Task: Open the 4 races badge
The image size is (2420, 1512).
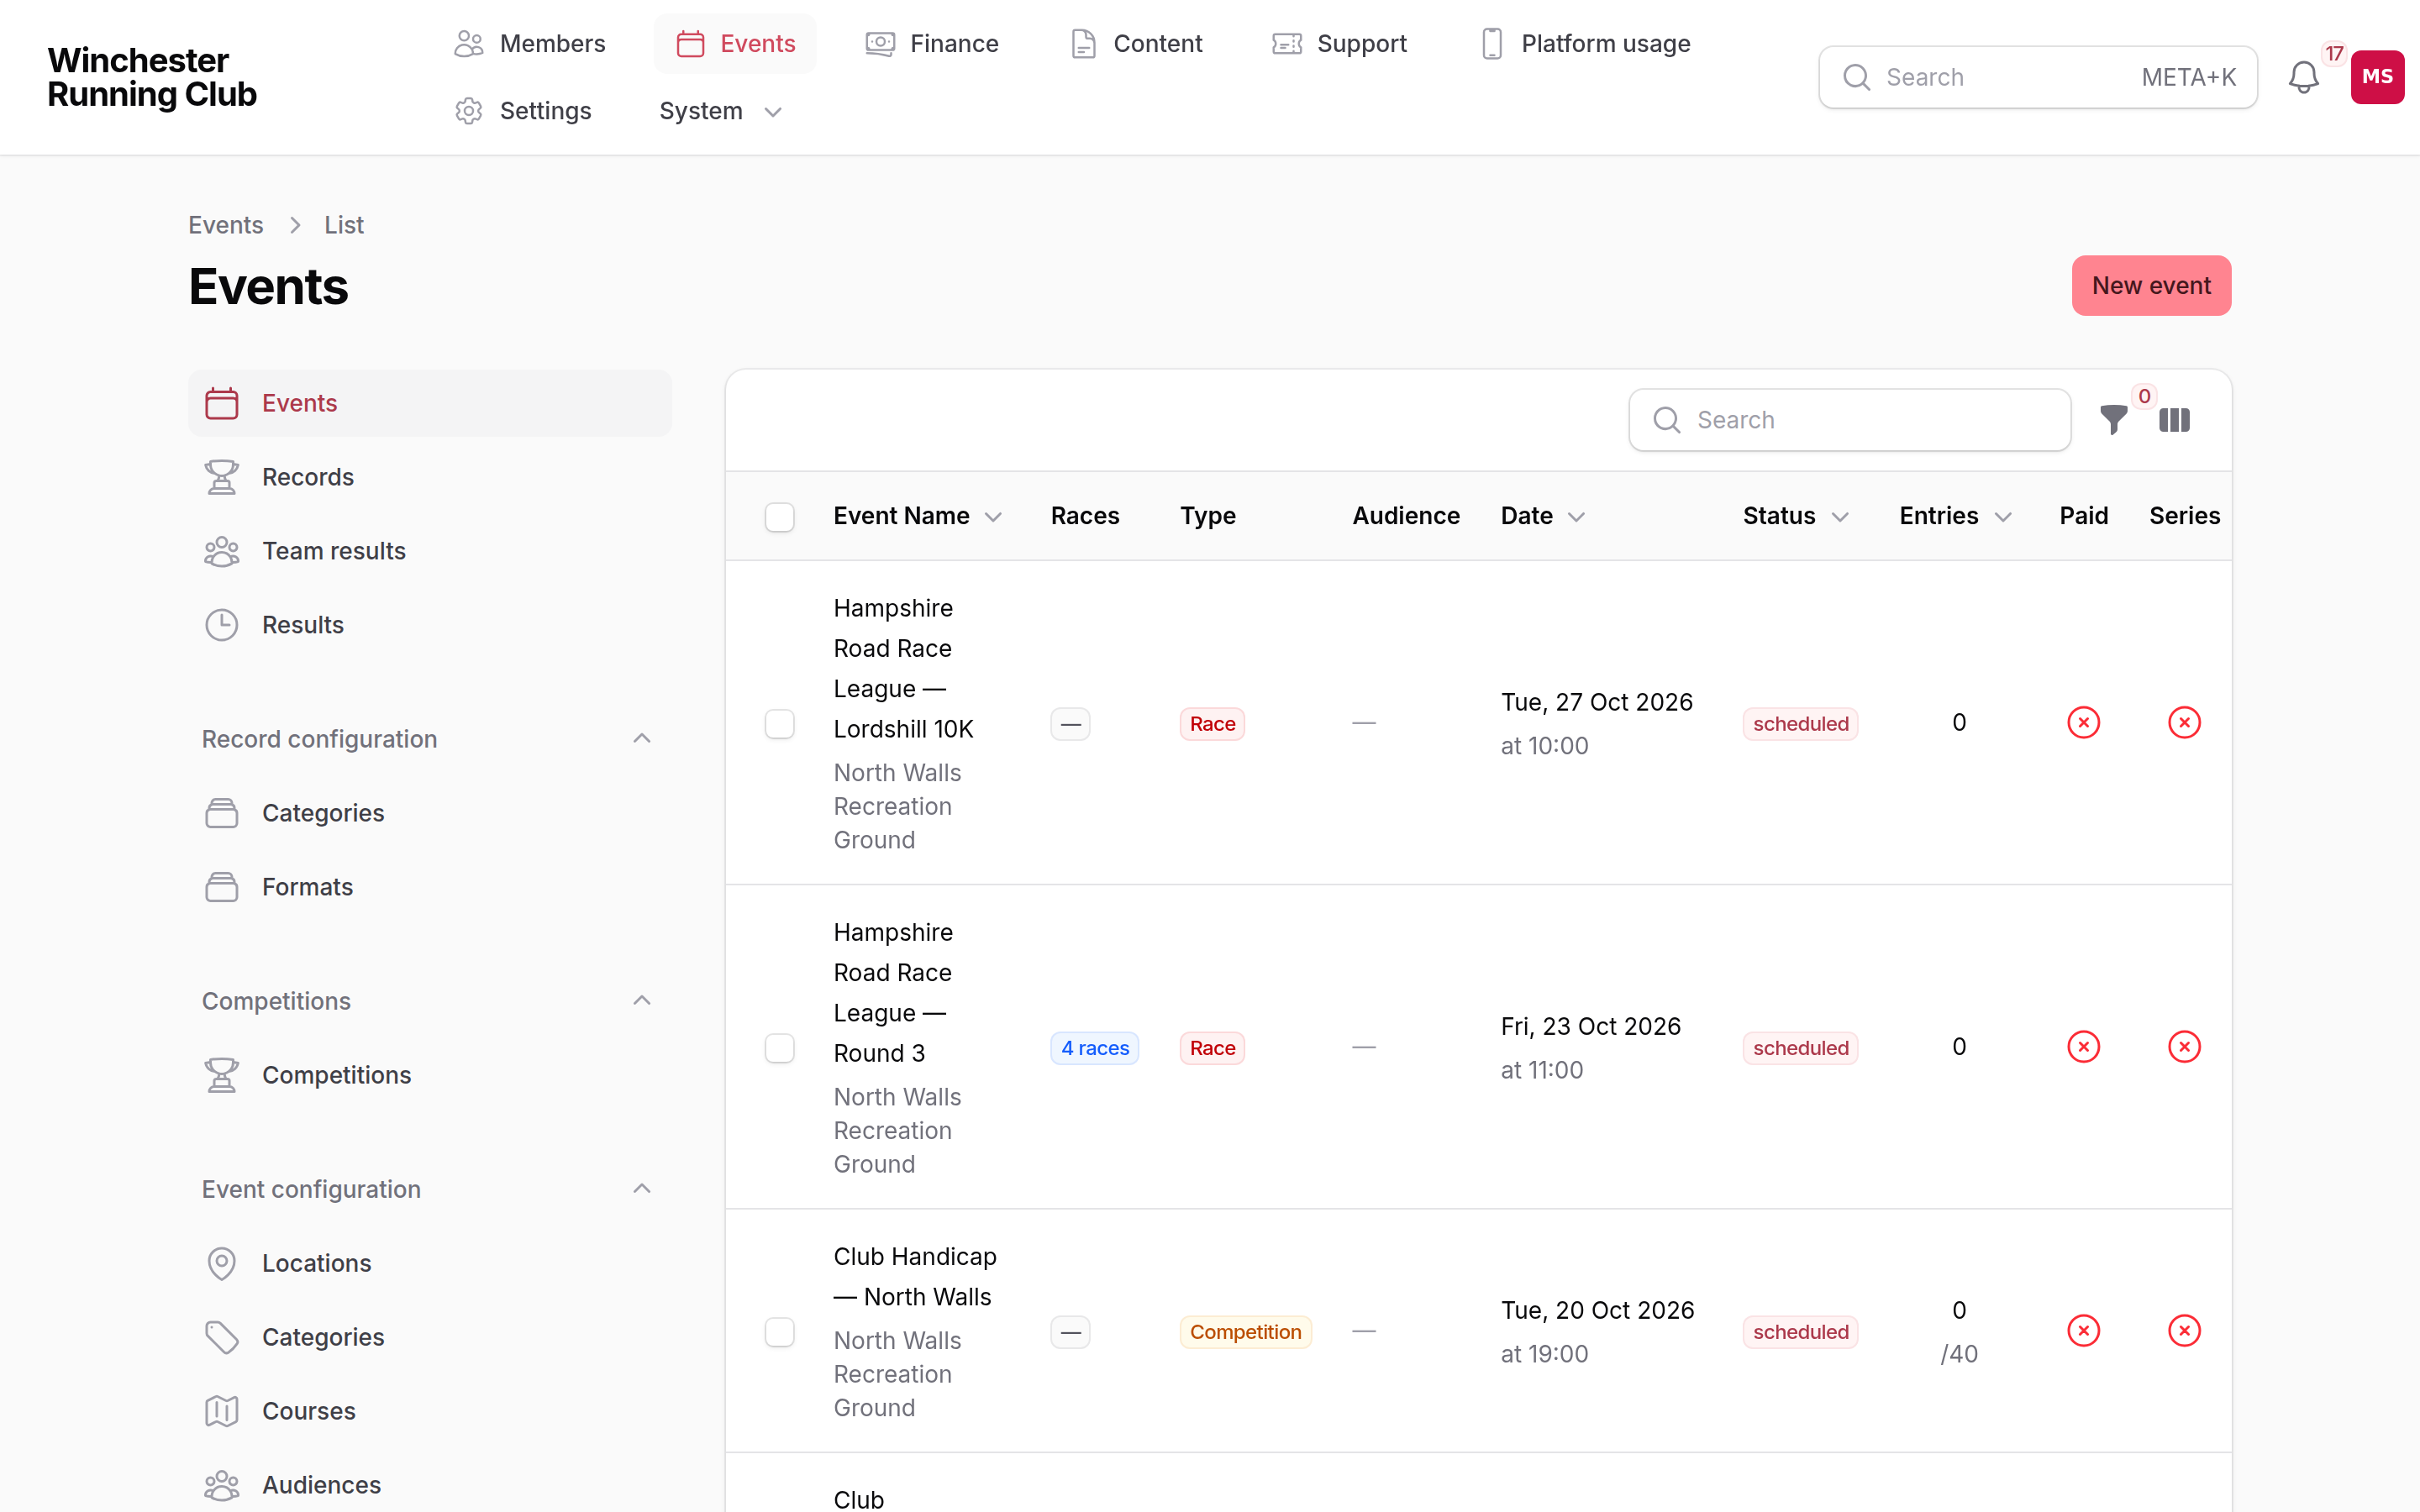Action: click(1094, 1048)
